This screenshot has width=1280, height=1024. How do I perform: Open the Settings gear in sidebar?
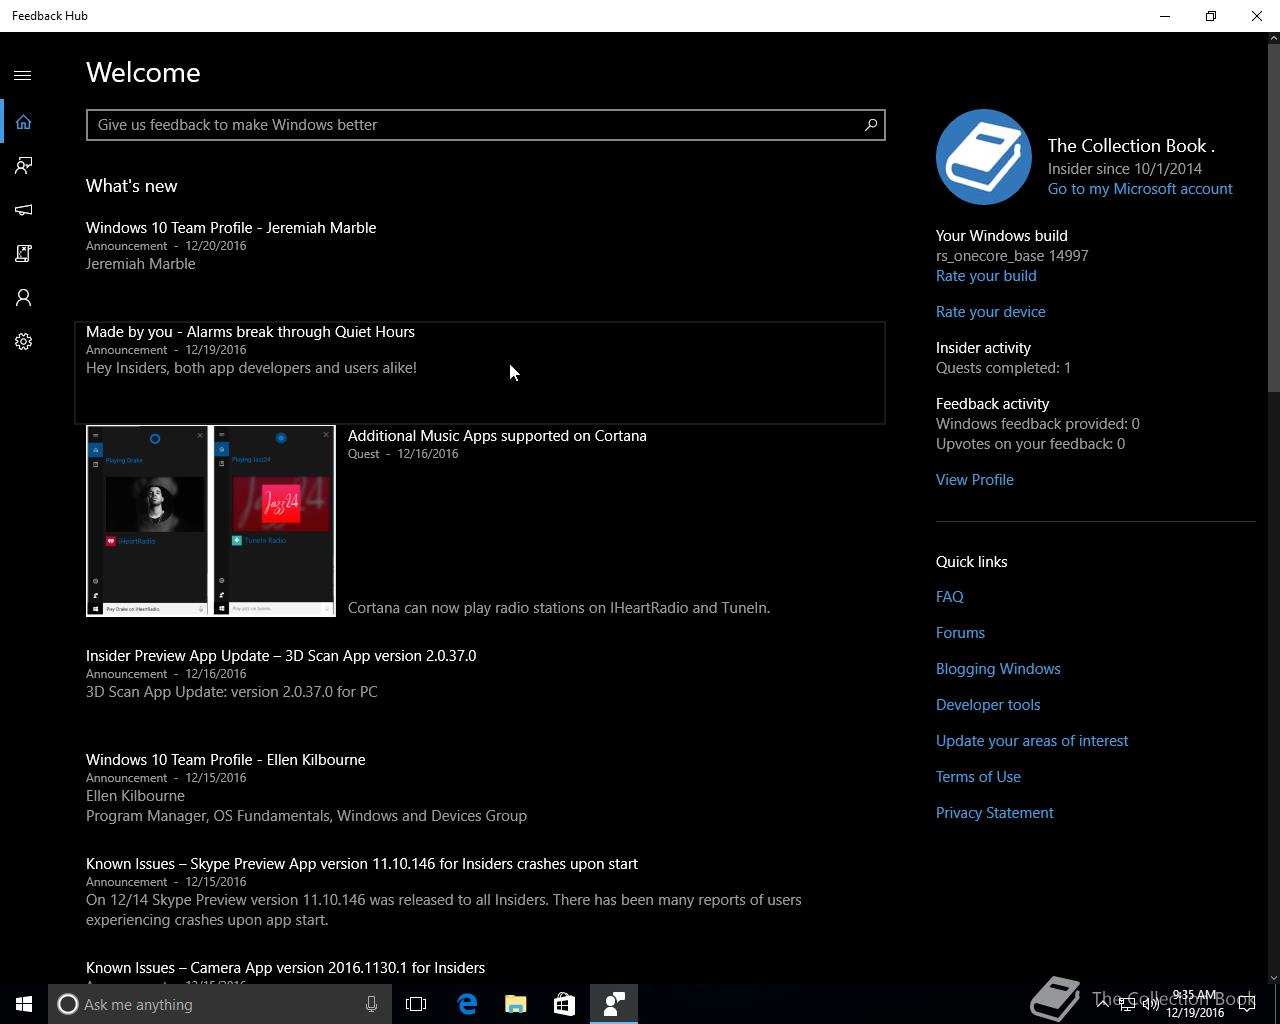pyautogui.click(x=23, y=342)
